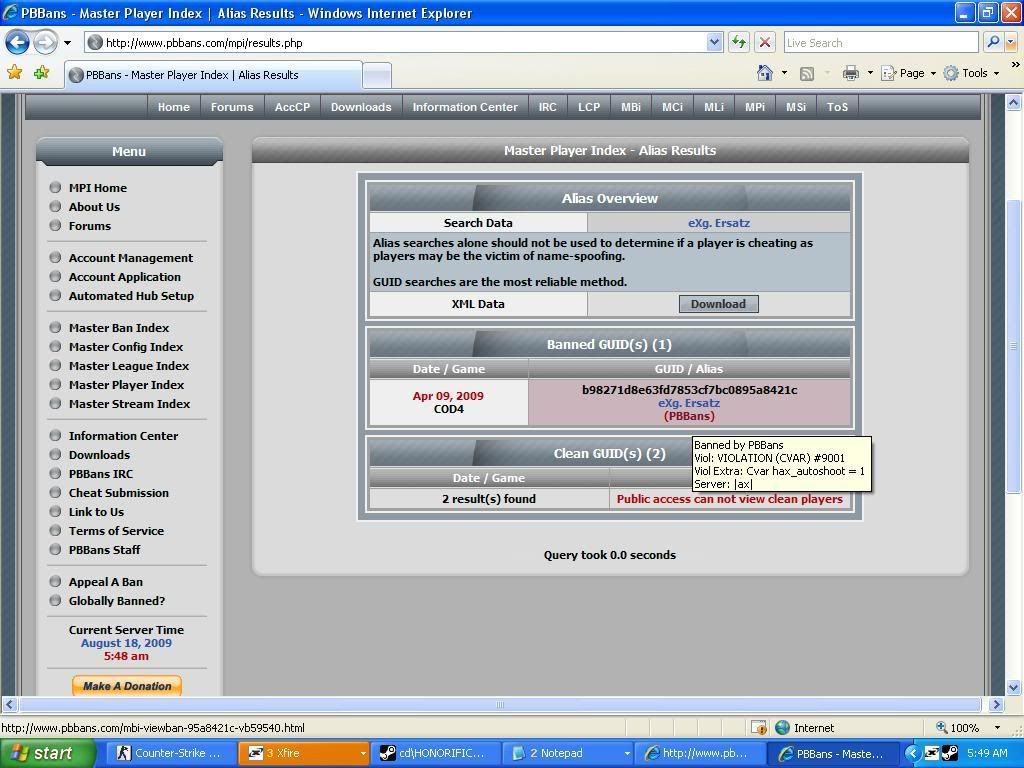
Task: Click the Live Search input box
Action: click(x=882, y=42)
